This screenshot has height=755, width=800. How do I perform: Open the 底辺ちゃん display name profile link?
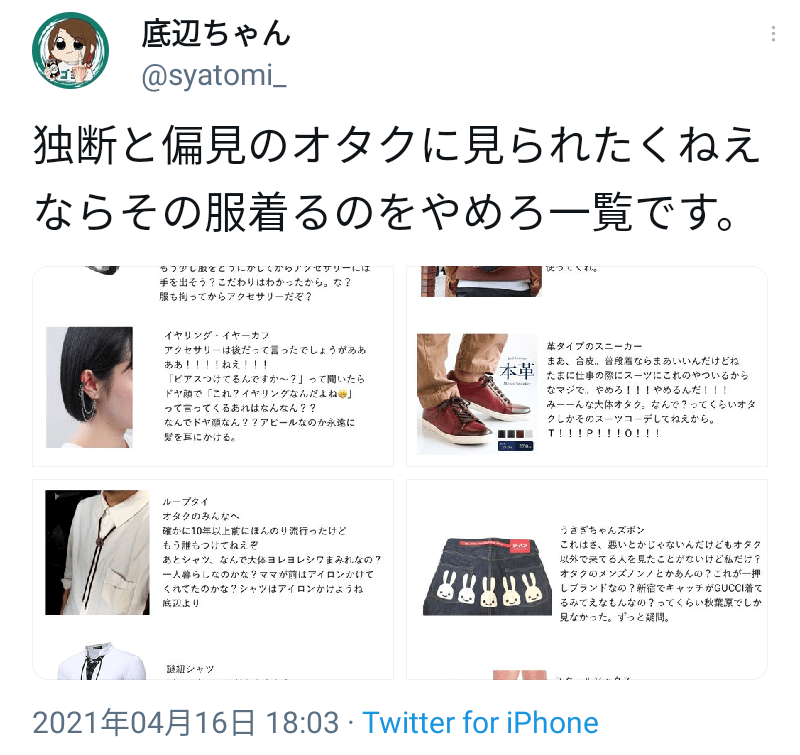[216, 34]
